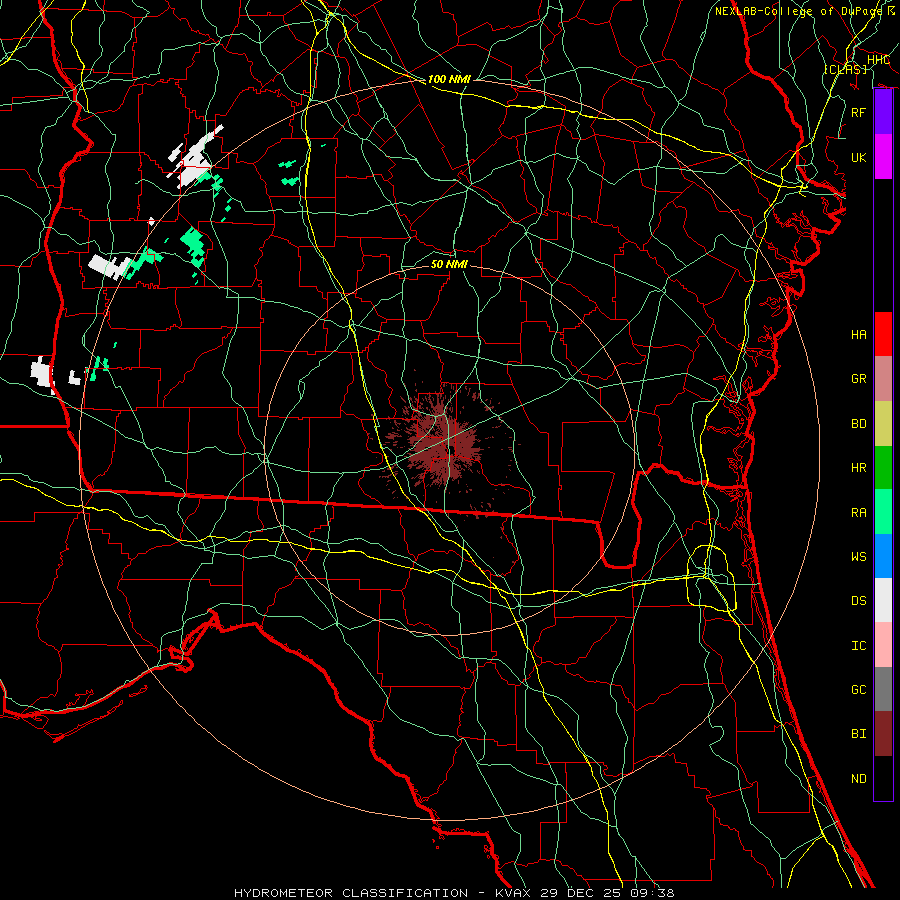Viewport: 900px width, 900px height.
Task: Click the 50 NMI range ring label
Action: point(449,264)
